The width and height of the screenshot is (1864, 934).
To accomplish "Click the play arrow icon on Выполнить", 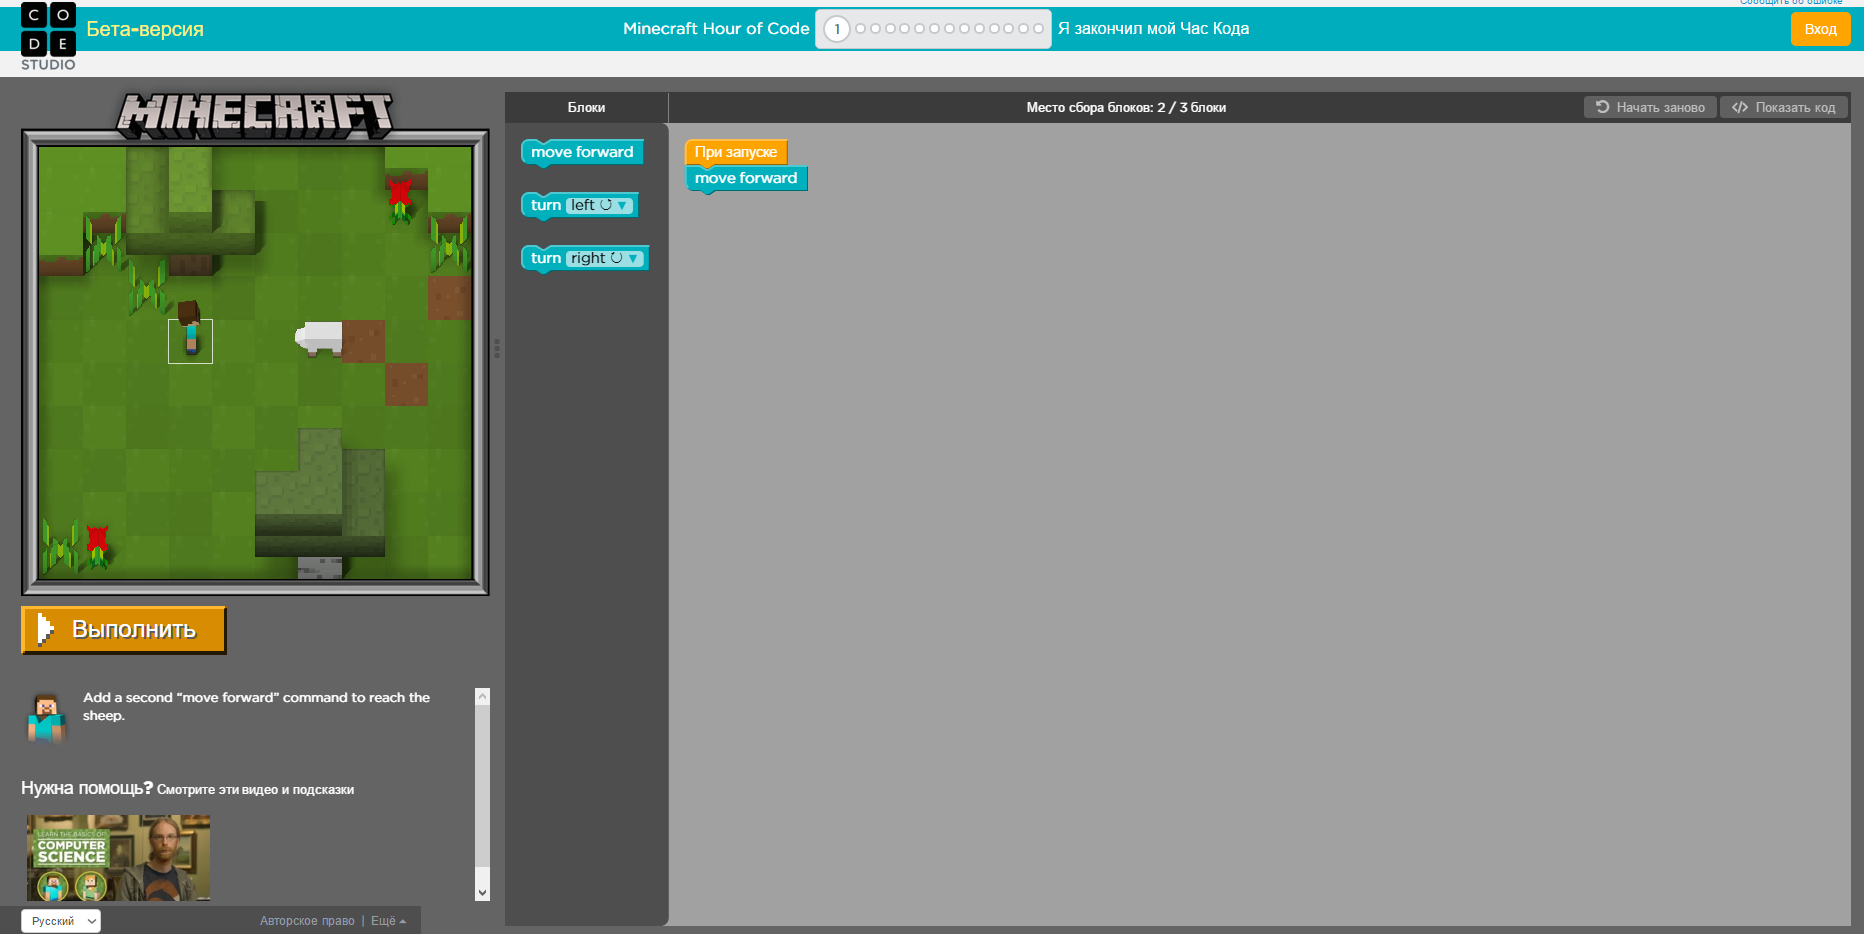I will tap(45, 629).
